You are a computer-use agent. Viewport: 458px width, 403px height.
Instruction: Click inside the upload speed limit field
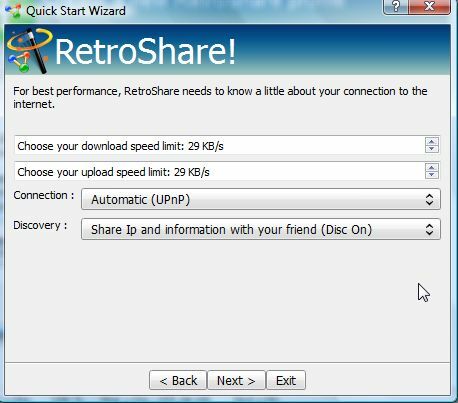pyautogui.click(x=220, y=171)
